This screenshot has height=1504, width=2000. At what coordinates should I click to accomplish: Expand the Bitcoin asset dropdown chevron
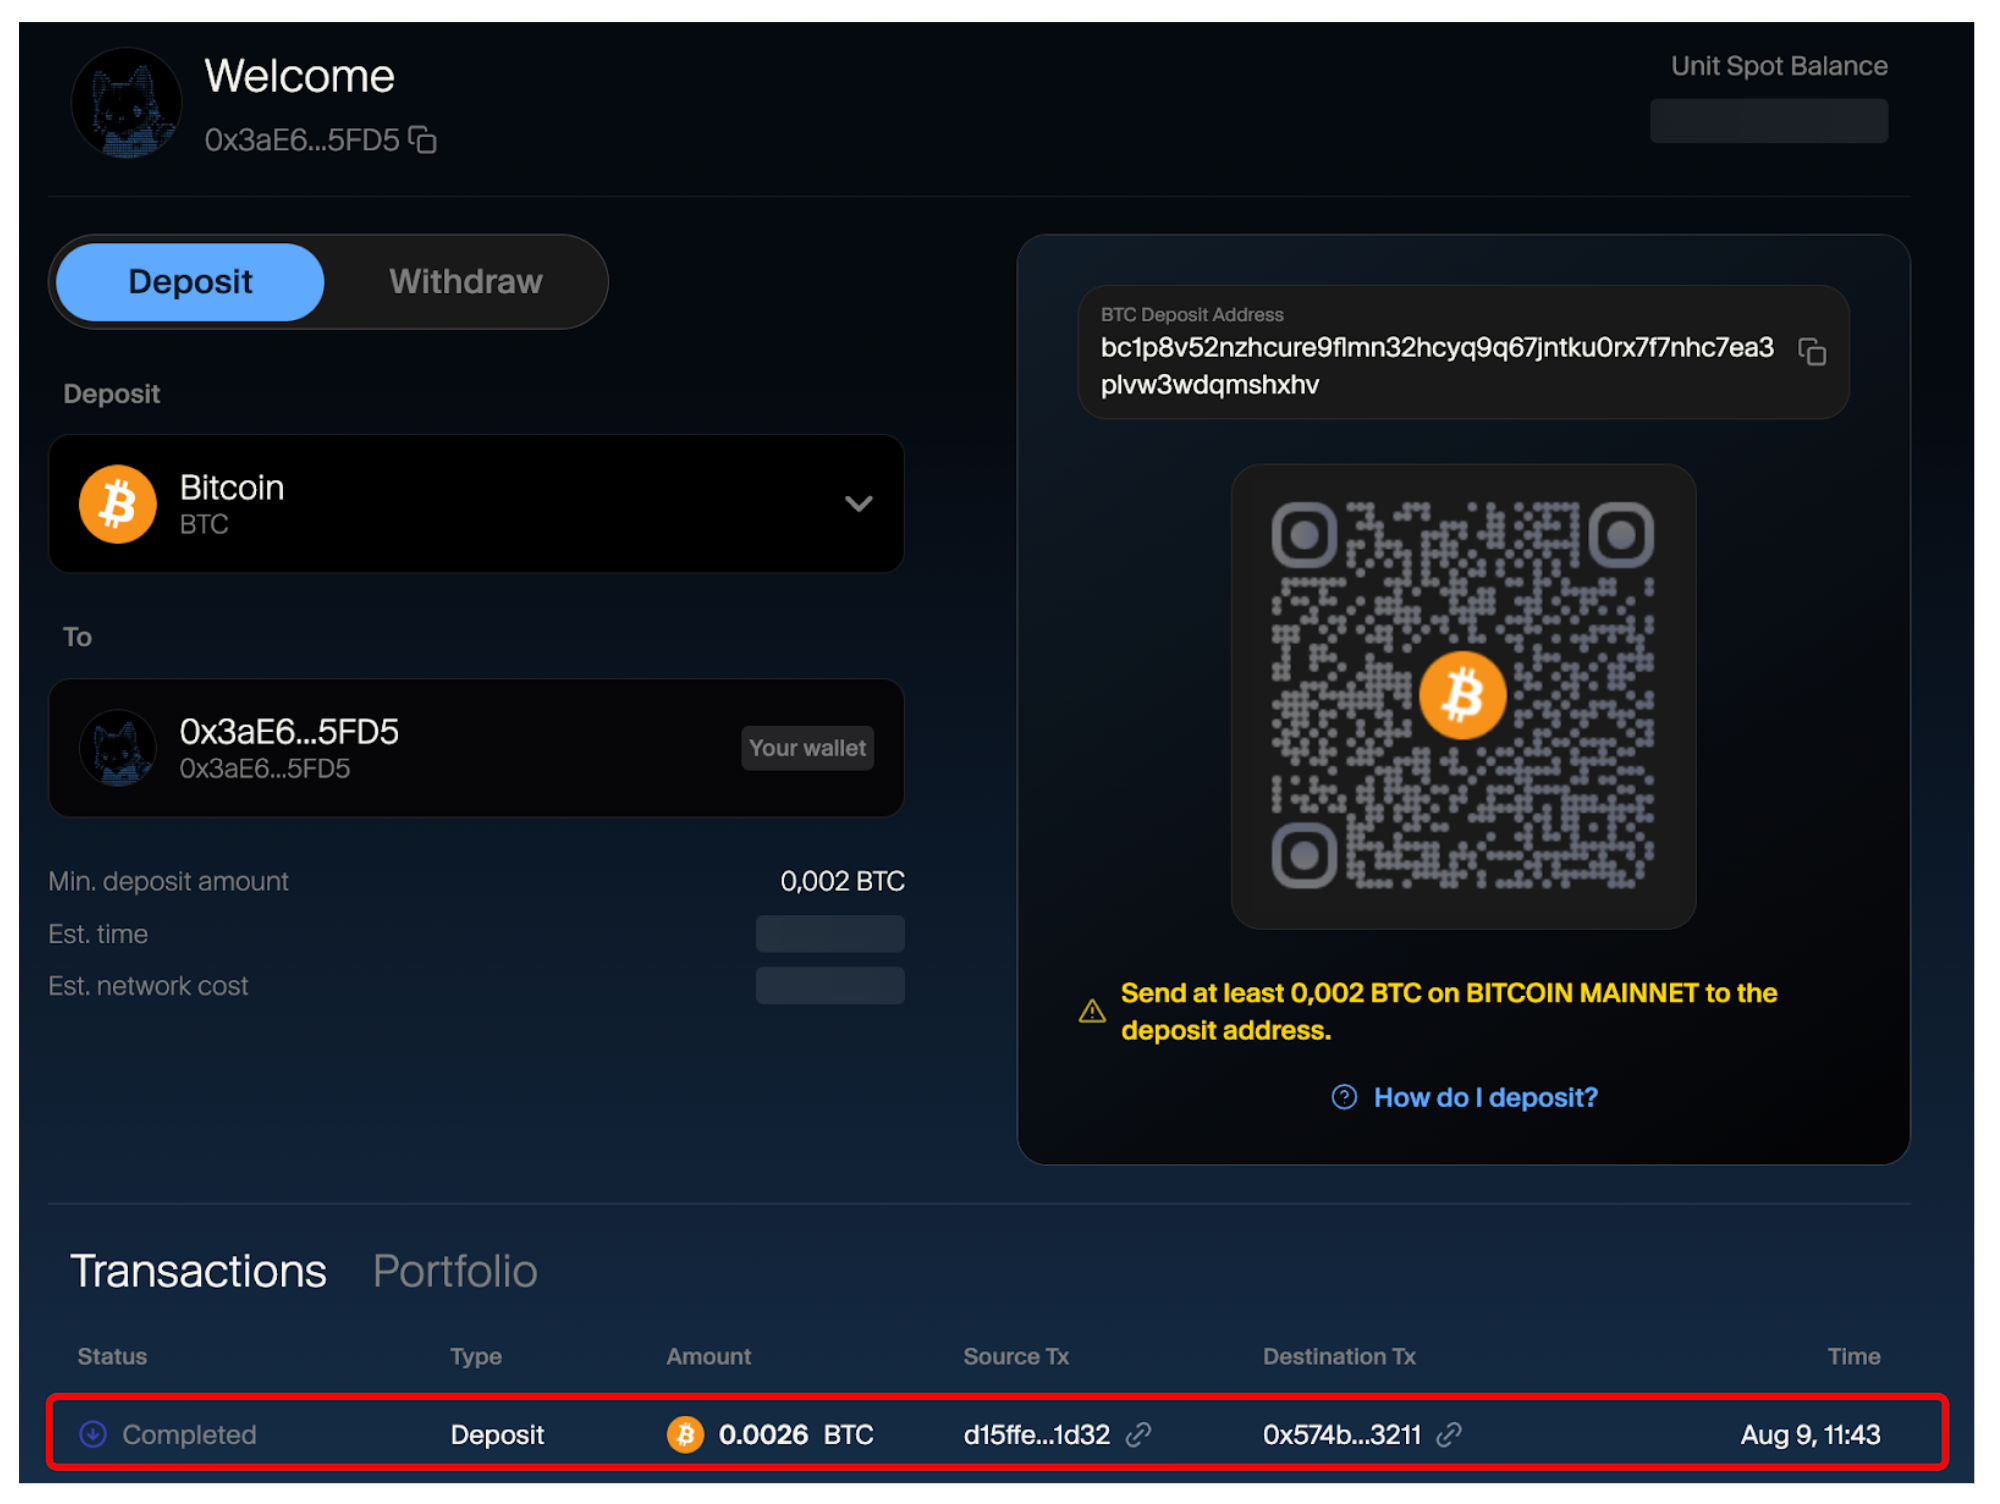(858, 503)
